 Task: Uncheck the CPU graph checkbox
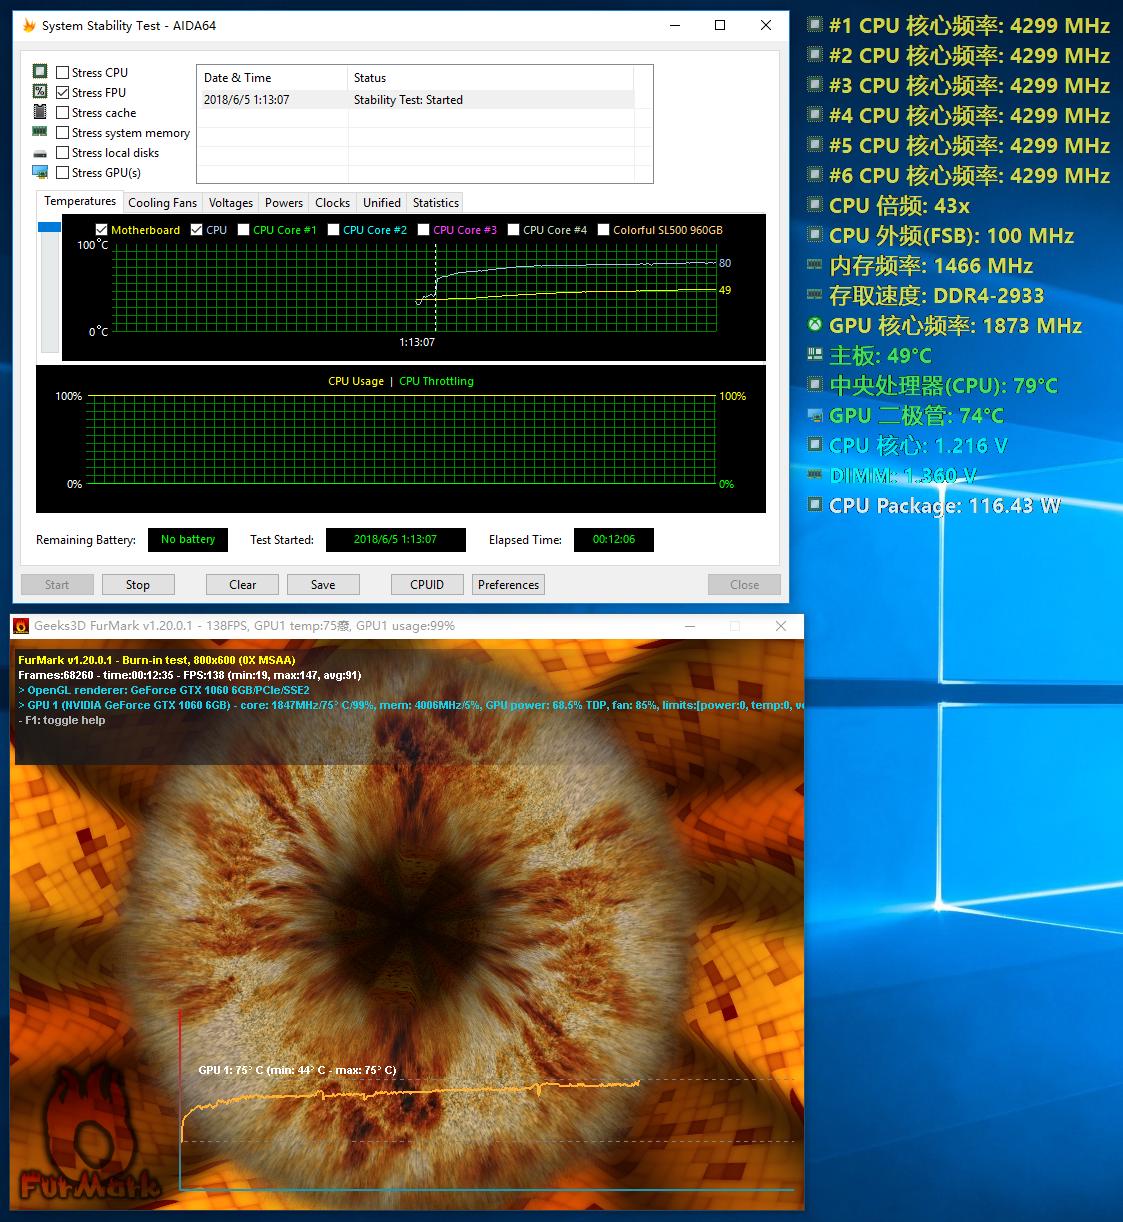click(197, 229)
